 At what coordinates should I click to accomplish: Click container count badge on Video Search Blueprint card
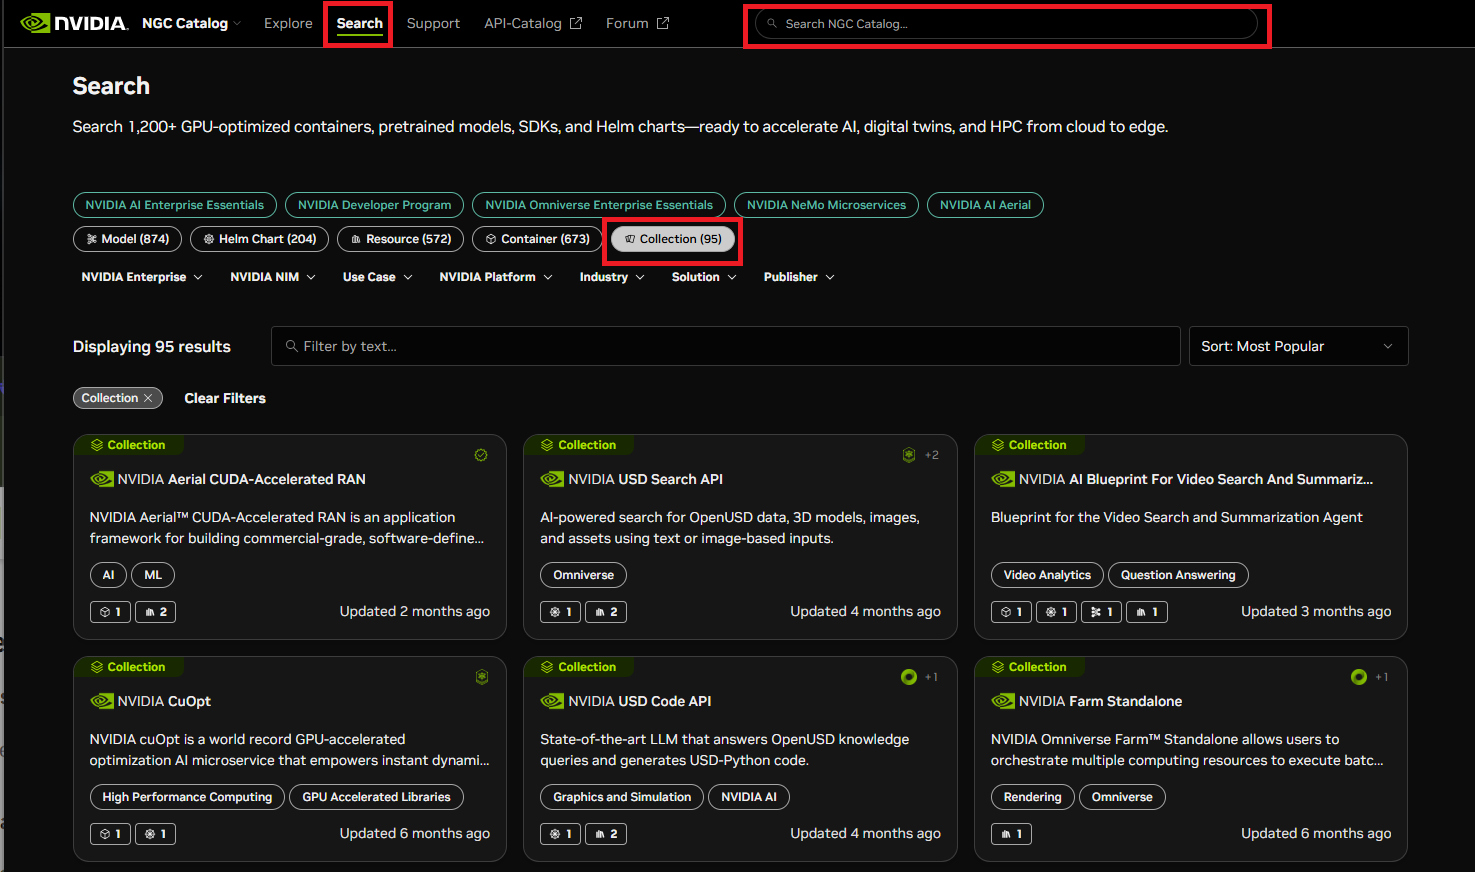point(1011,612)
